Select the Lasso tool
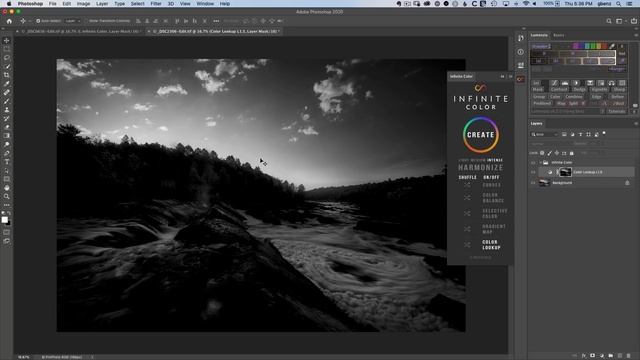Viewport: 640px width, 360px height. click(x=7, y=58)
